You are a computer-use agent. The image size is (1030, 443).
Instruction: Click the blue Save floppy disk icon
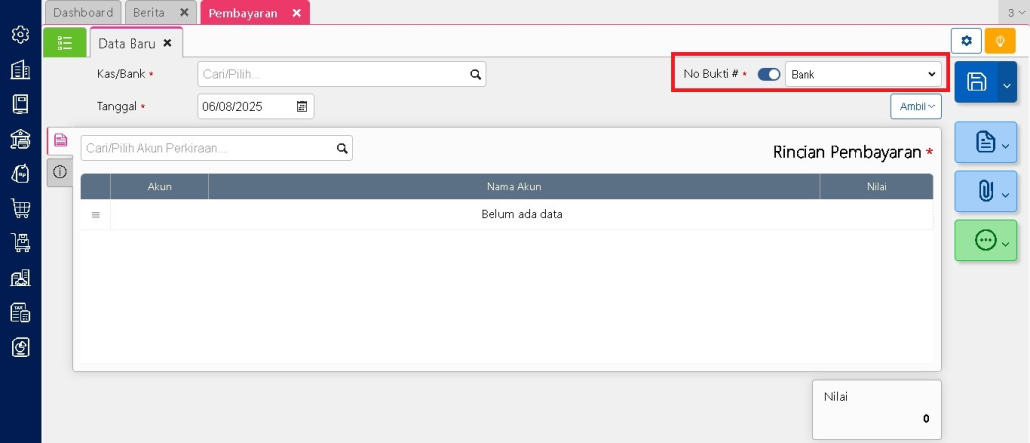click(x=977, y=83)
